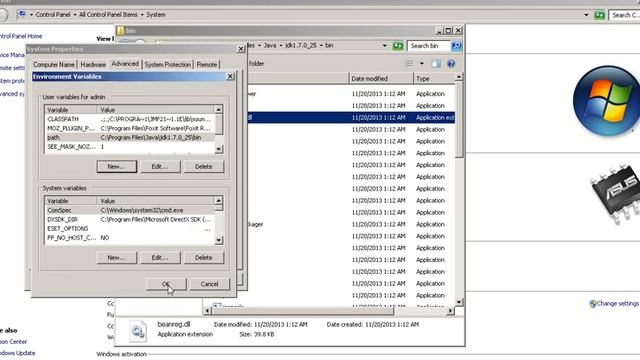Click Java in the bin address path

[x=270, y=45]
